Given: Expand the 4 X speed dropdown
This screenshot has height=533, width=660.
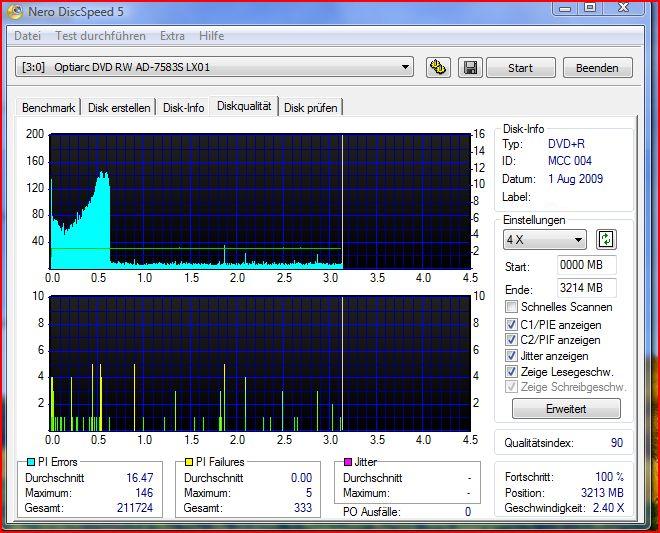Looking at the screenshot, I should click(579, 240).
